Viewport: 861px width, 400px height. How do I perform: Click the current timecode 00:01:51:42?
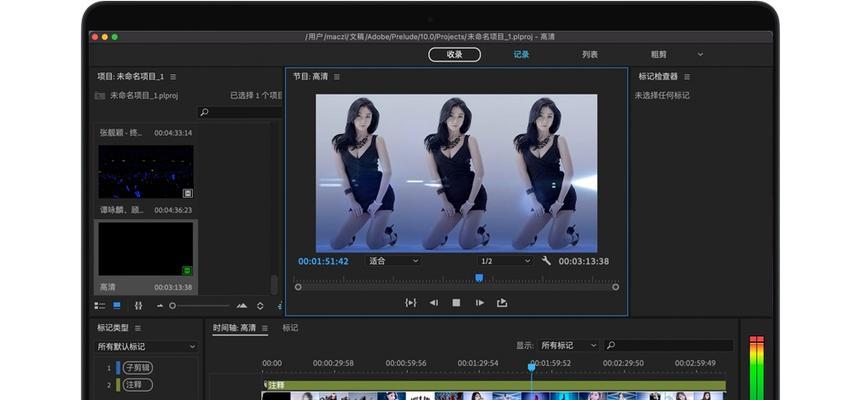[323, 262]
